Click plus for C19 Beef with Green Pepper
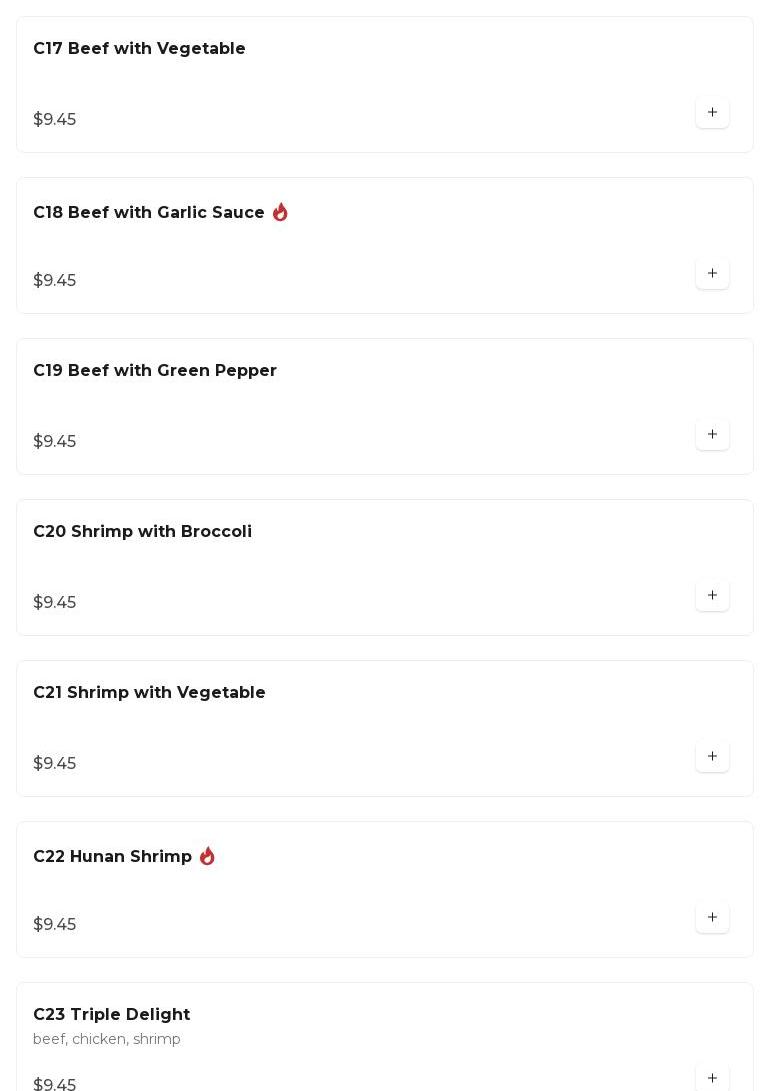The height and width of the screenshot is (1091, 770). tap(712, 435)
